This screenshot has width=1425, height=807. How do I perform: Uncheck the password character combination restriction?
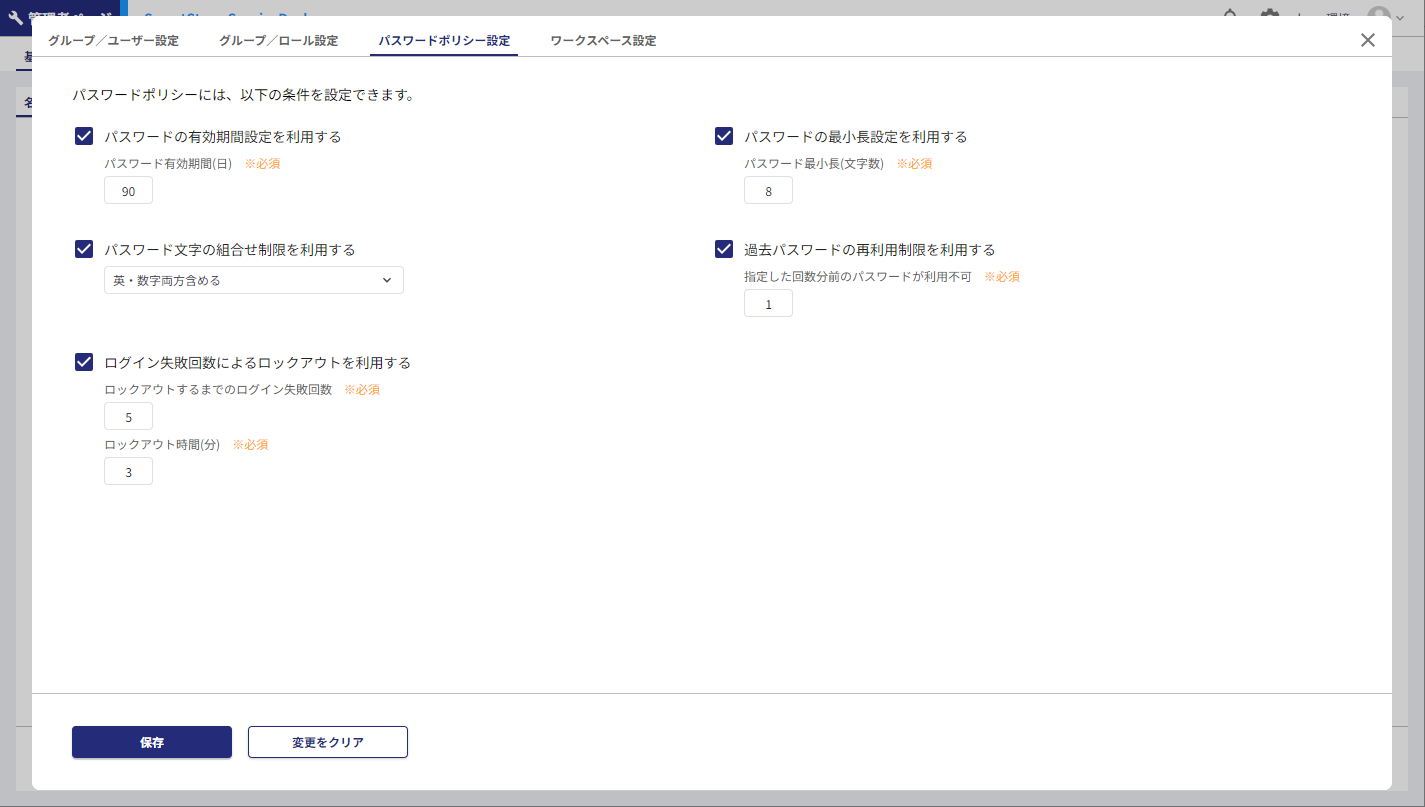pyautogui.click(x=84, y=249)
